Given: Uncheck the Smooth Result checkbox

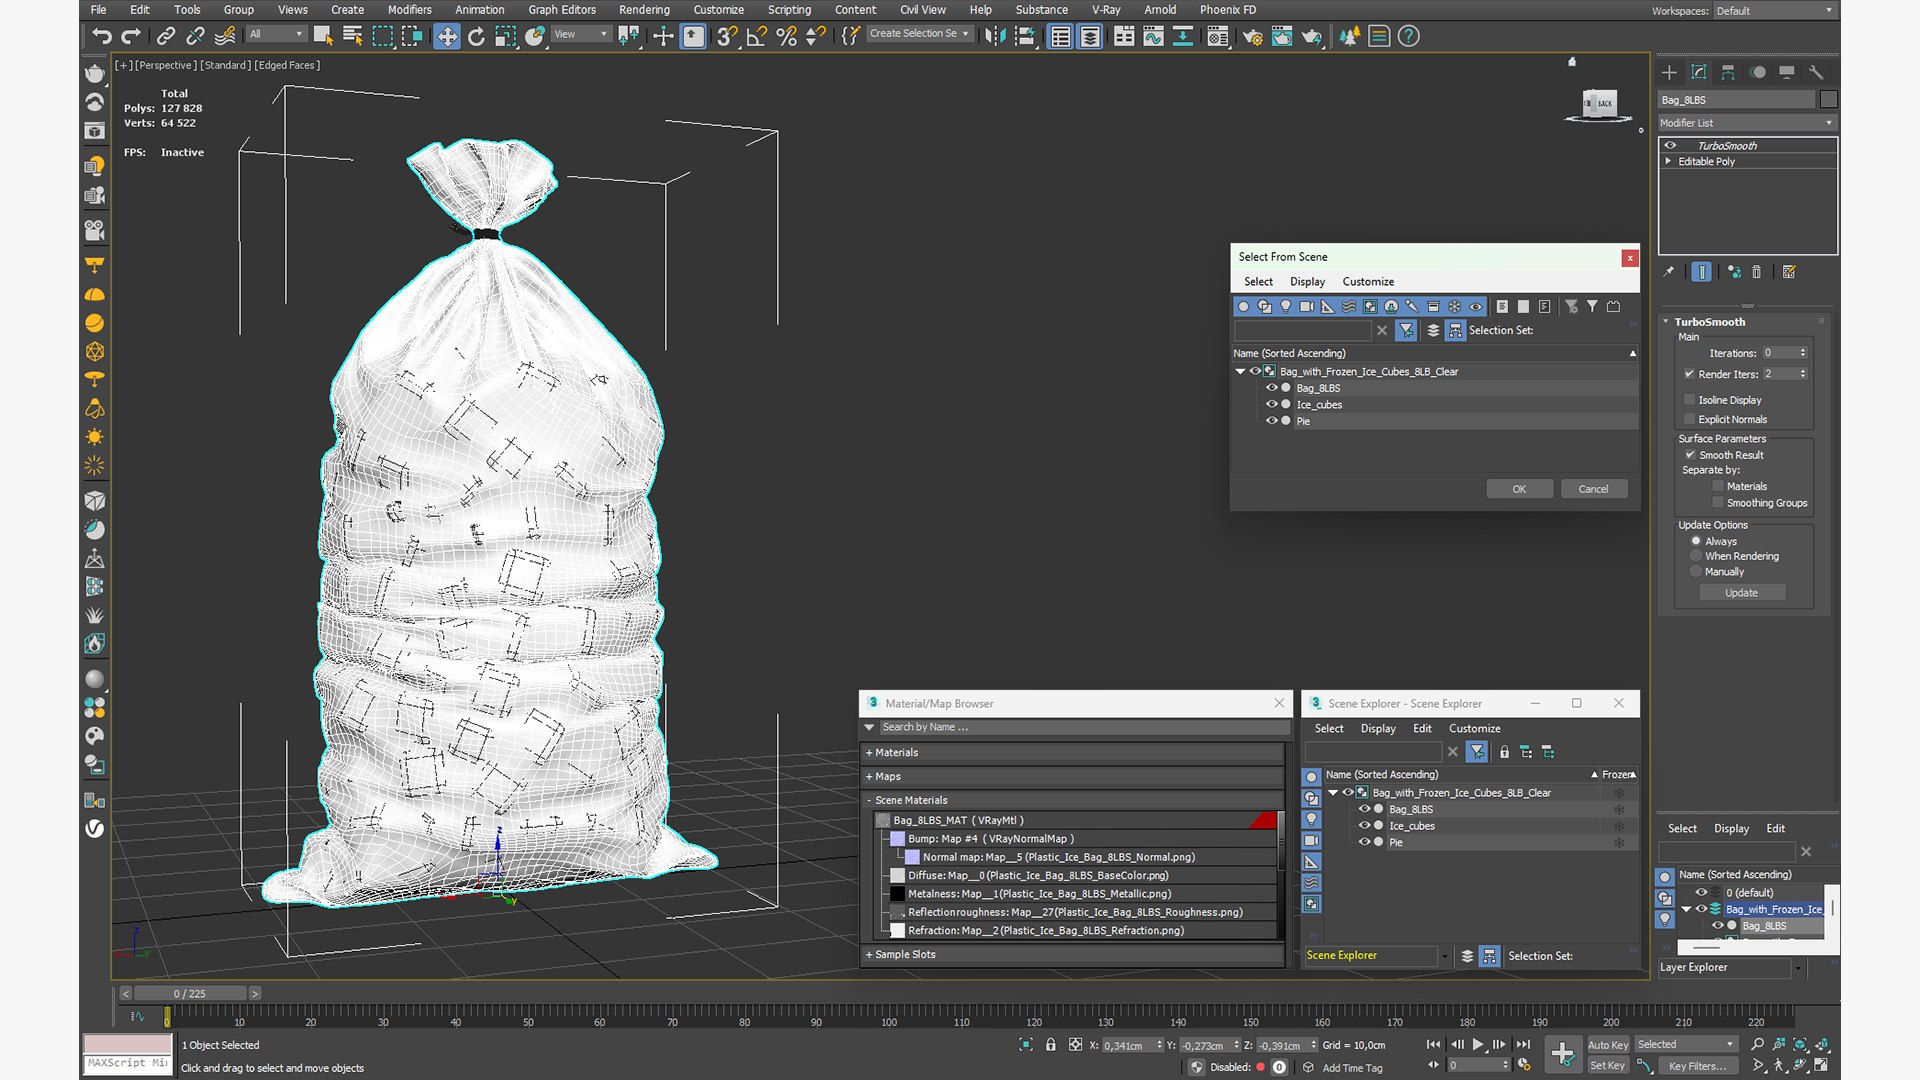Looking at the screenshot, I should point(1690,455).
